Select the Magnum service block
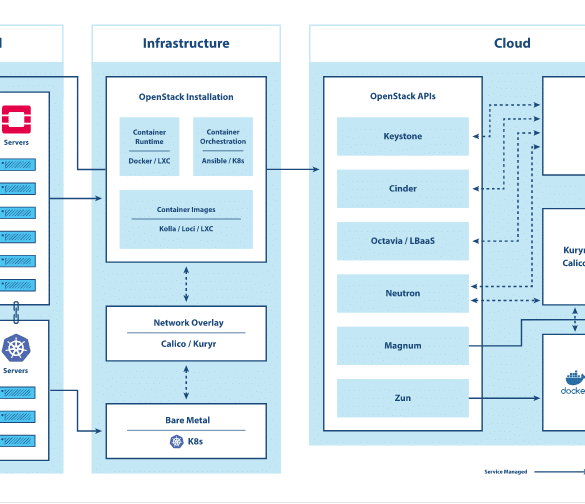Screen dimensions: 585x504 (403, 345)
